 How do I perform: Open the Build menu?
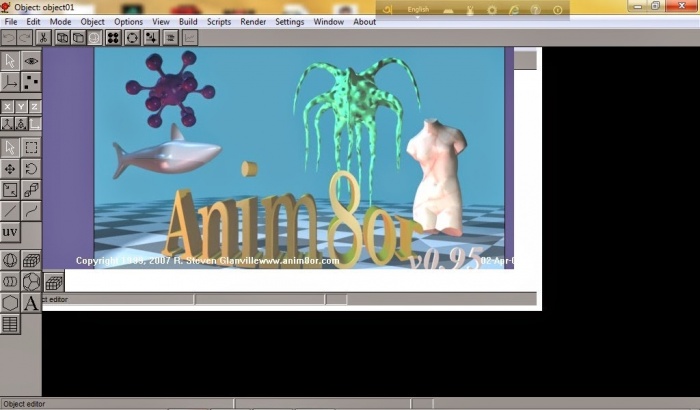coord(188,21)
